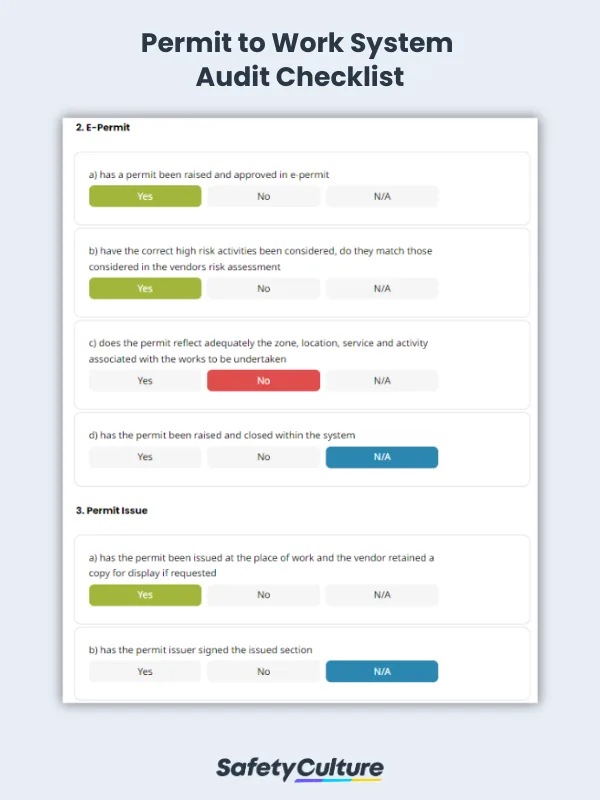Select "No" for permit raised and closed
600x800 pixels.
pyautogui.click(x=263, y=457)
